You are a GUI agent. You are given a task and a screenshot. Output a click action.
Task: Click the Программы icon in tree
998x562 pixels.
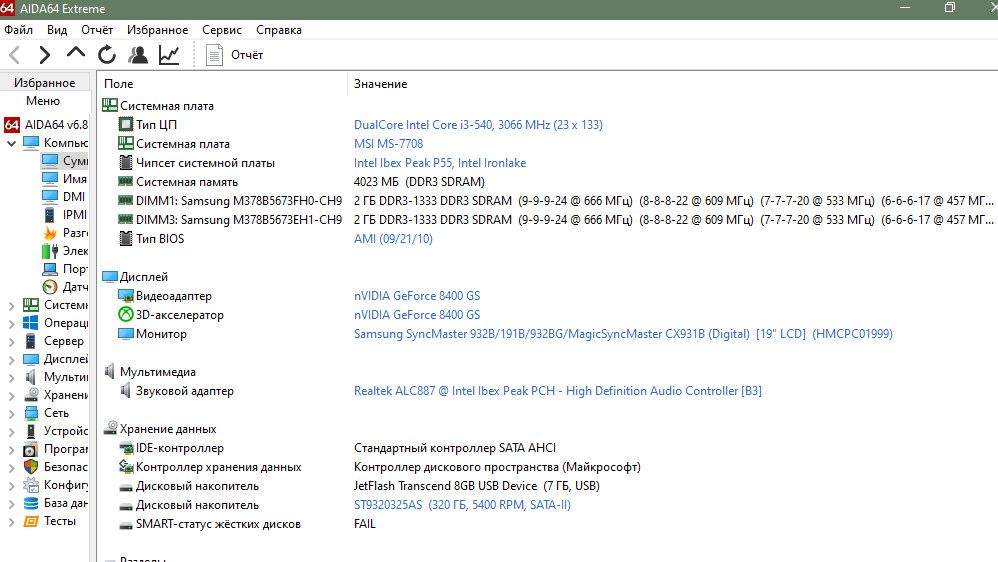(31, 449)
